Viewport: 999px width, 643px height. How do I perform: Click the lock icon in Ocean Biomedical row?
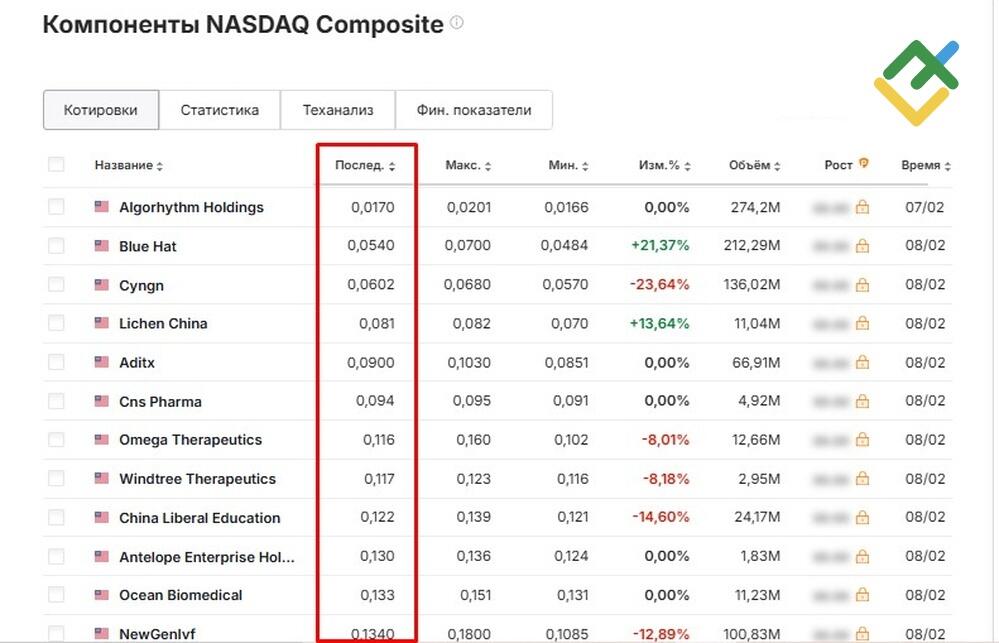click(862, 595)
